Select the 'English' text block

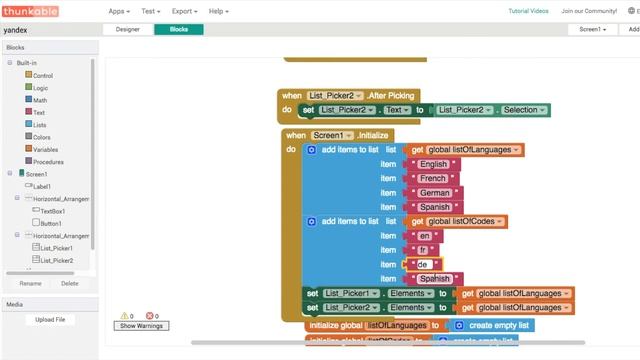[433, 164]
